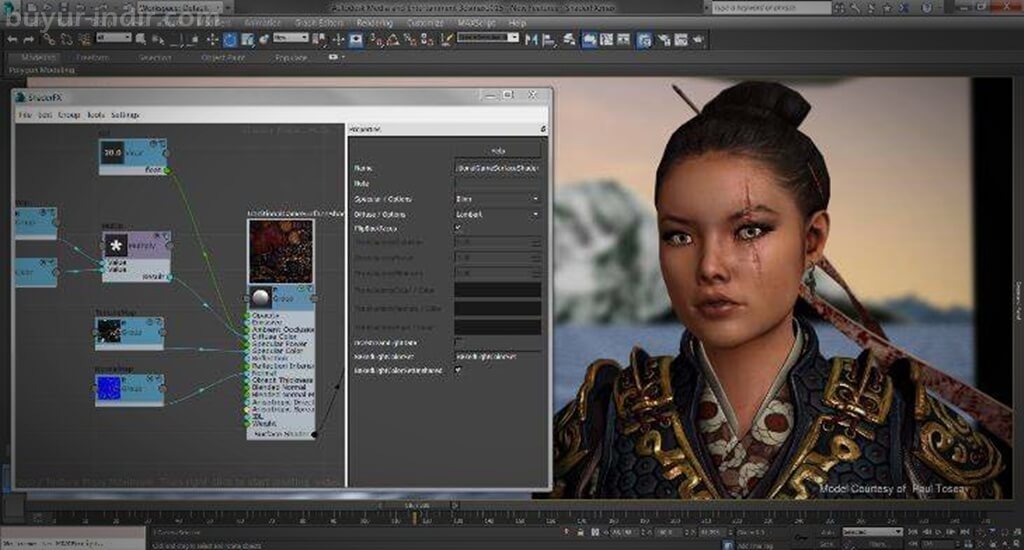Open the key mode Selected dropdown
The height and width of the screenshot is (550, 1024).
click(872, 532)
